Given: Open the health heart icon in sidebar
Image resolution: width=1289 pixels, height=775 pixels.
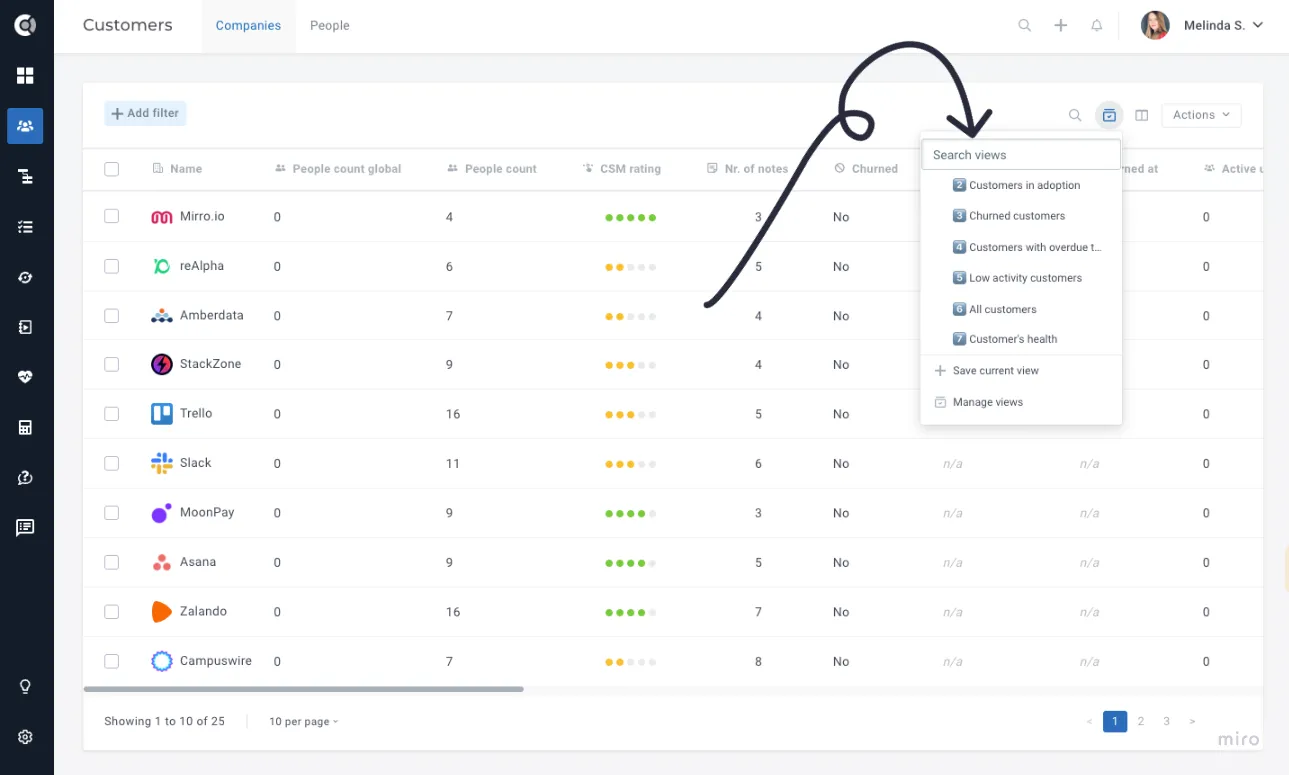Looking at the screenshot, I should (25, 377).
